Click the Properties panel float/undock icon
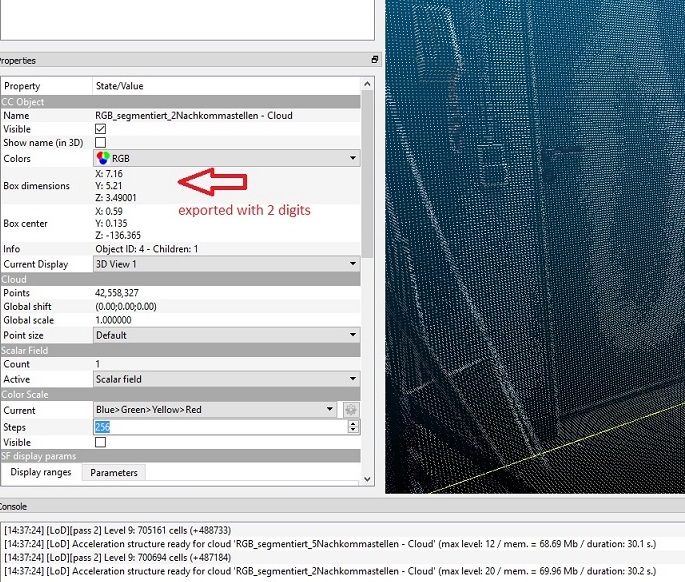 point(375,60)
